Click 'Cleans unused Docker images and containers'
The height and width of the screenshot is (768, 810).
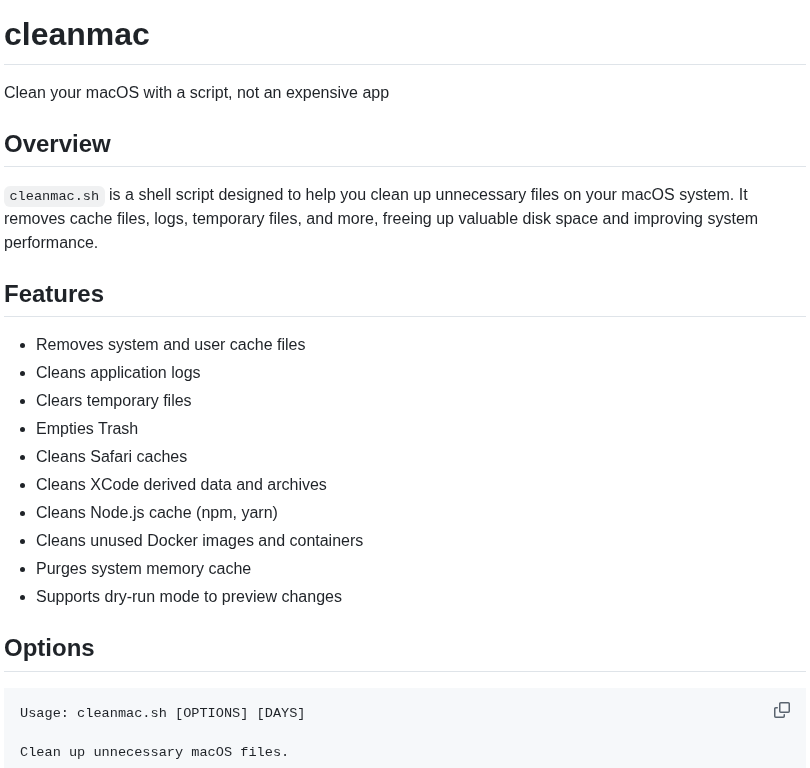(199, 540)
